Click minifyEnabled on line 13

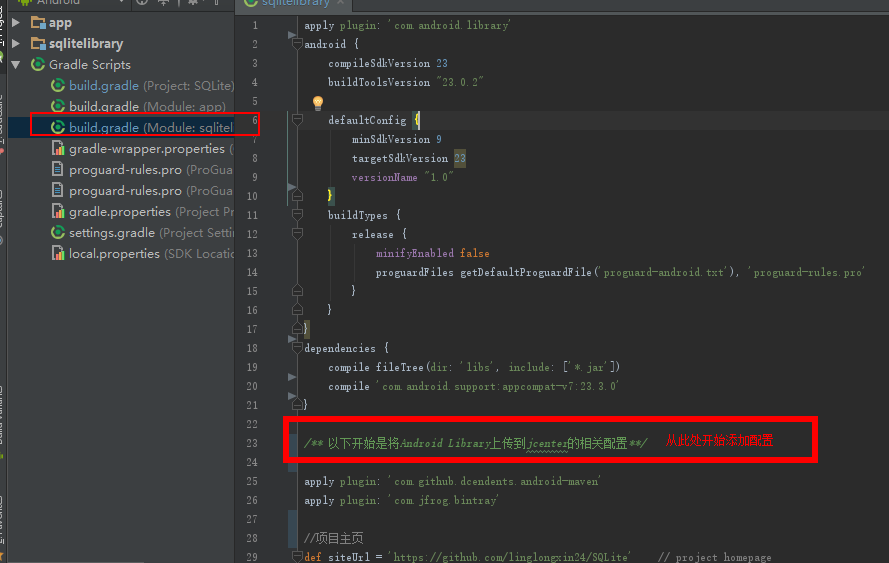414,253
